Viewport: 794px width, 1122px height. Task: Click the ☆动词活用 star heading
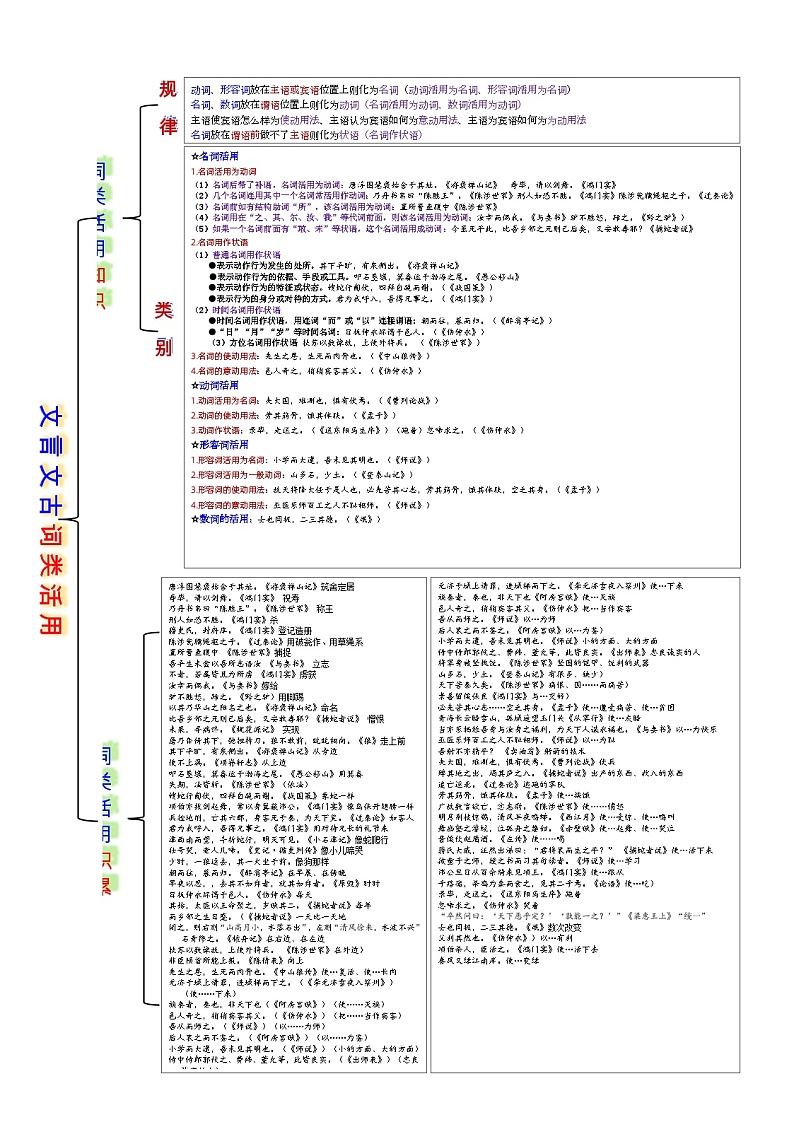click(214, 384)
